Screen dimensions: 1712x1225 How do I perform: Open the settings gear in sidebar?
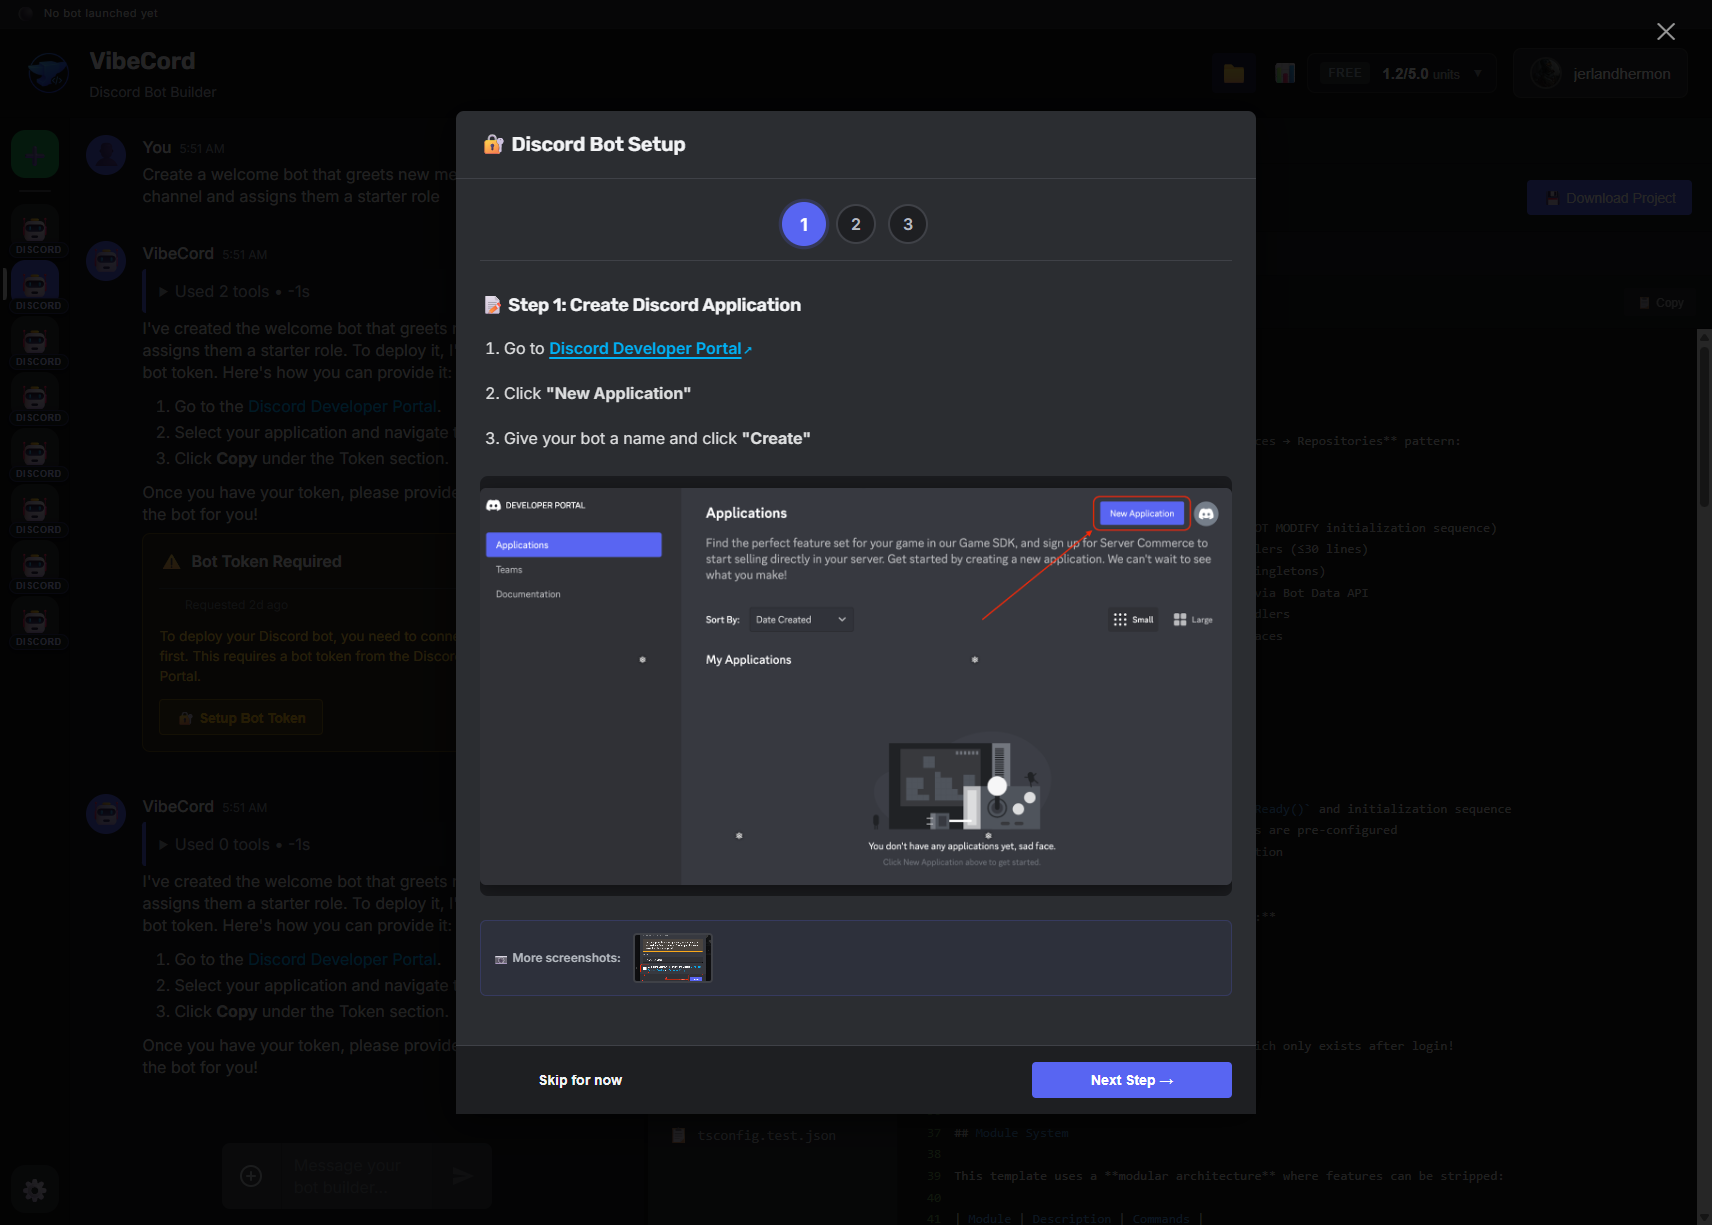coord(35,1189)
